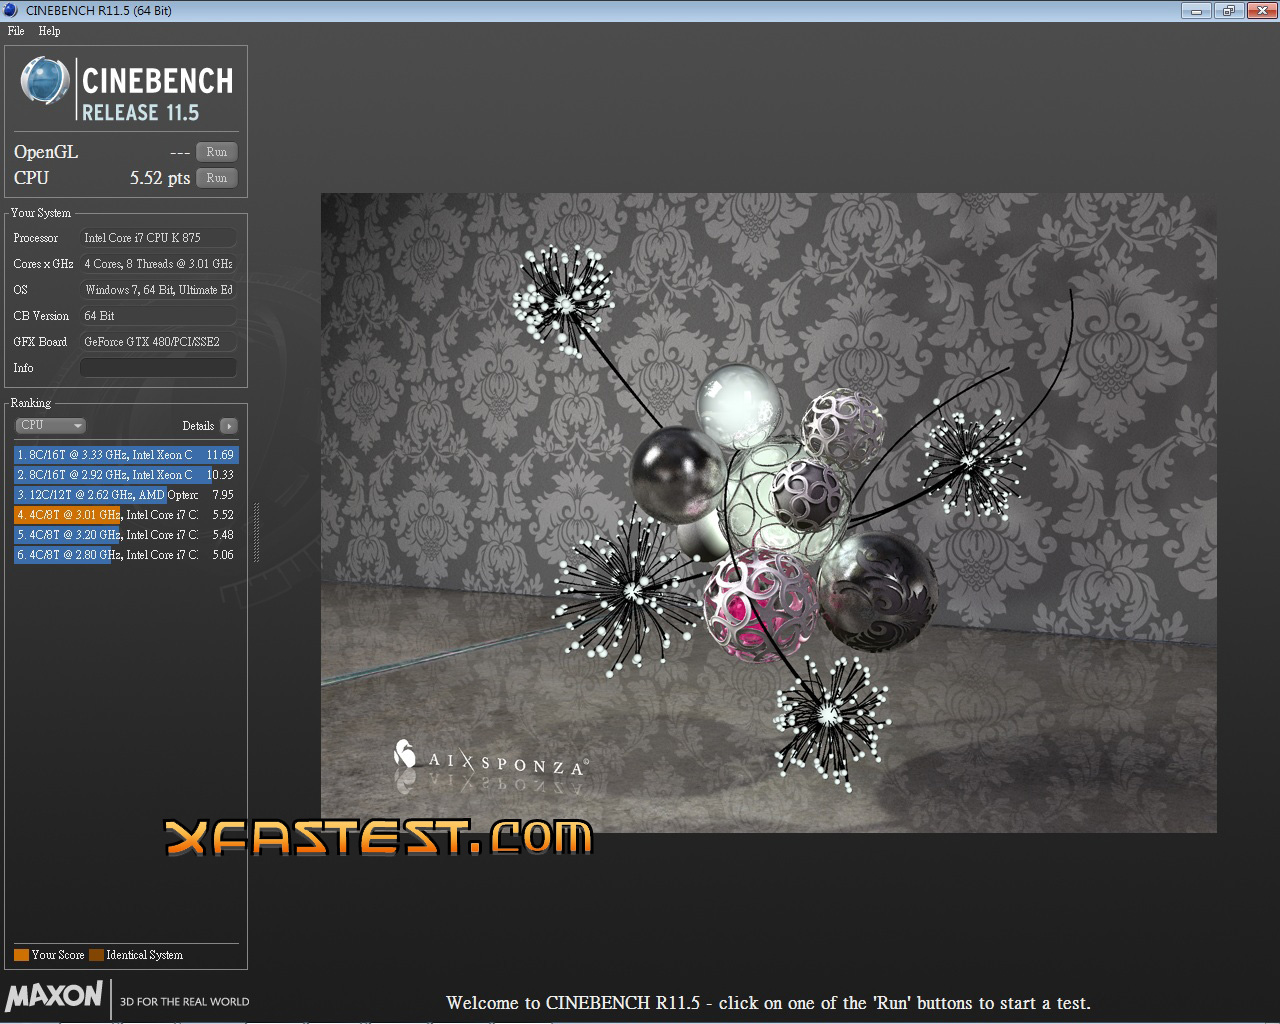Click the brown Identical System legend swatch
Image resolution: width=1280 pixels, height=1024 pixels.
click(96, 955)
